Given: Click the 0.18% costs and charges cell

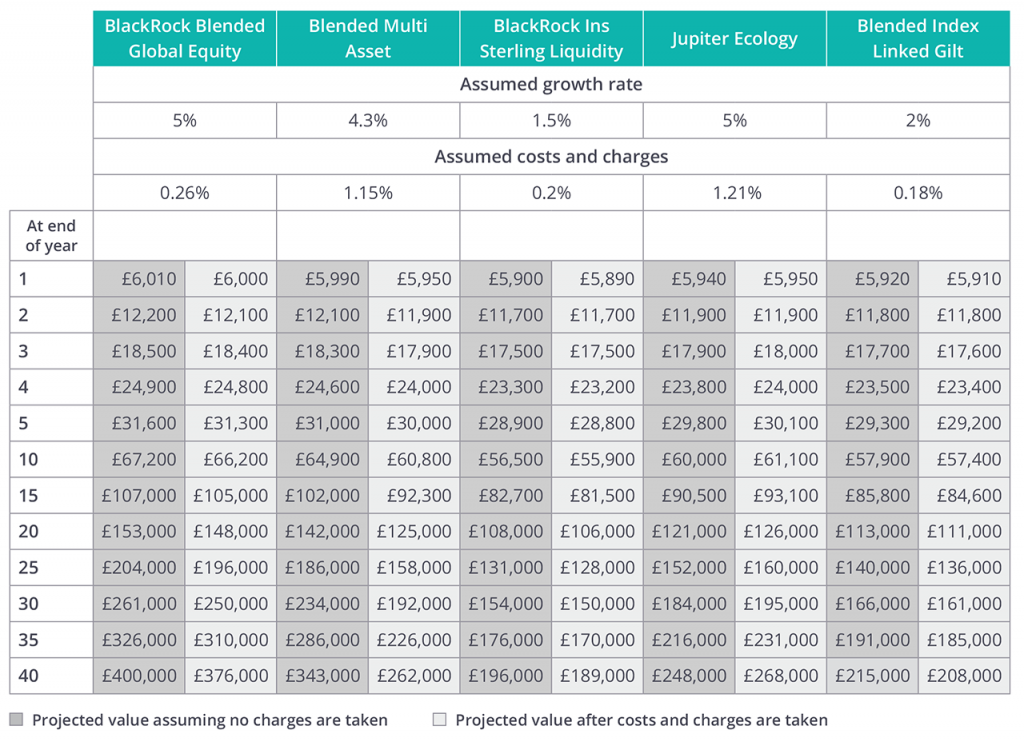Looking at the screenshot, I should click(x=918, y=192).
